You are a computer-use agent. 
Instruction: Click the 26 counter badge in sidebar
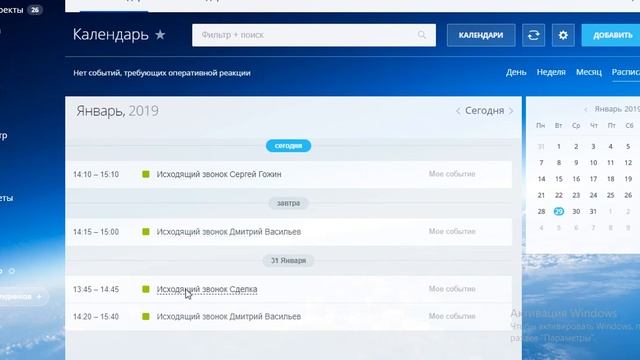tap(35, 10)
